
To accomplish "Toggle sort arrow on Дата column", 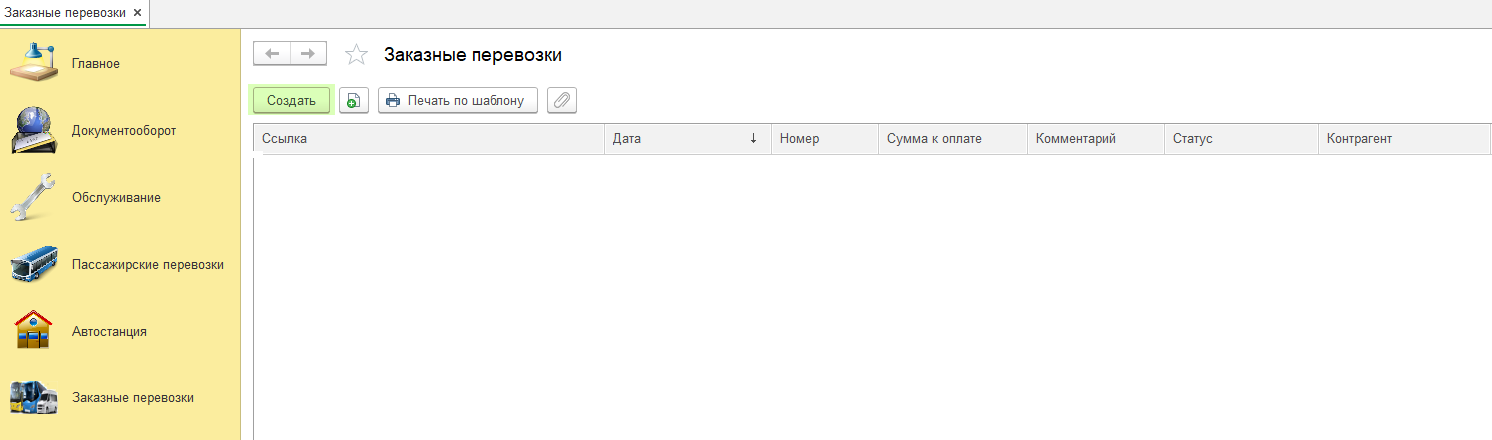I will point(752,139).
